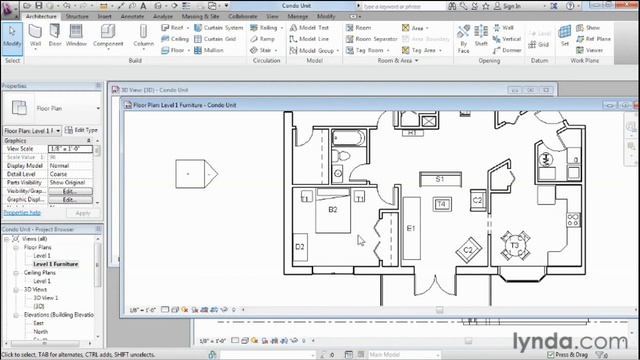Select Level 1 Furniture in browser
This screenshot has height=360, width=640.
pyautogui.click(x=56, y=264)
